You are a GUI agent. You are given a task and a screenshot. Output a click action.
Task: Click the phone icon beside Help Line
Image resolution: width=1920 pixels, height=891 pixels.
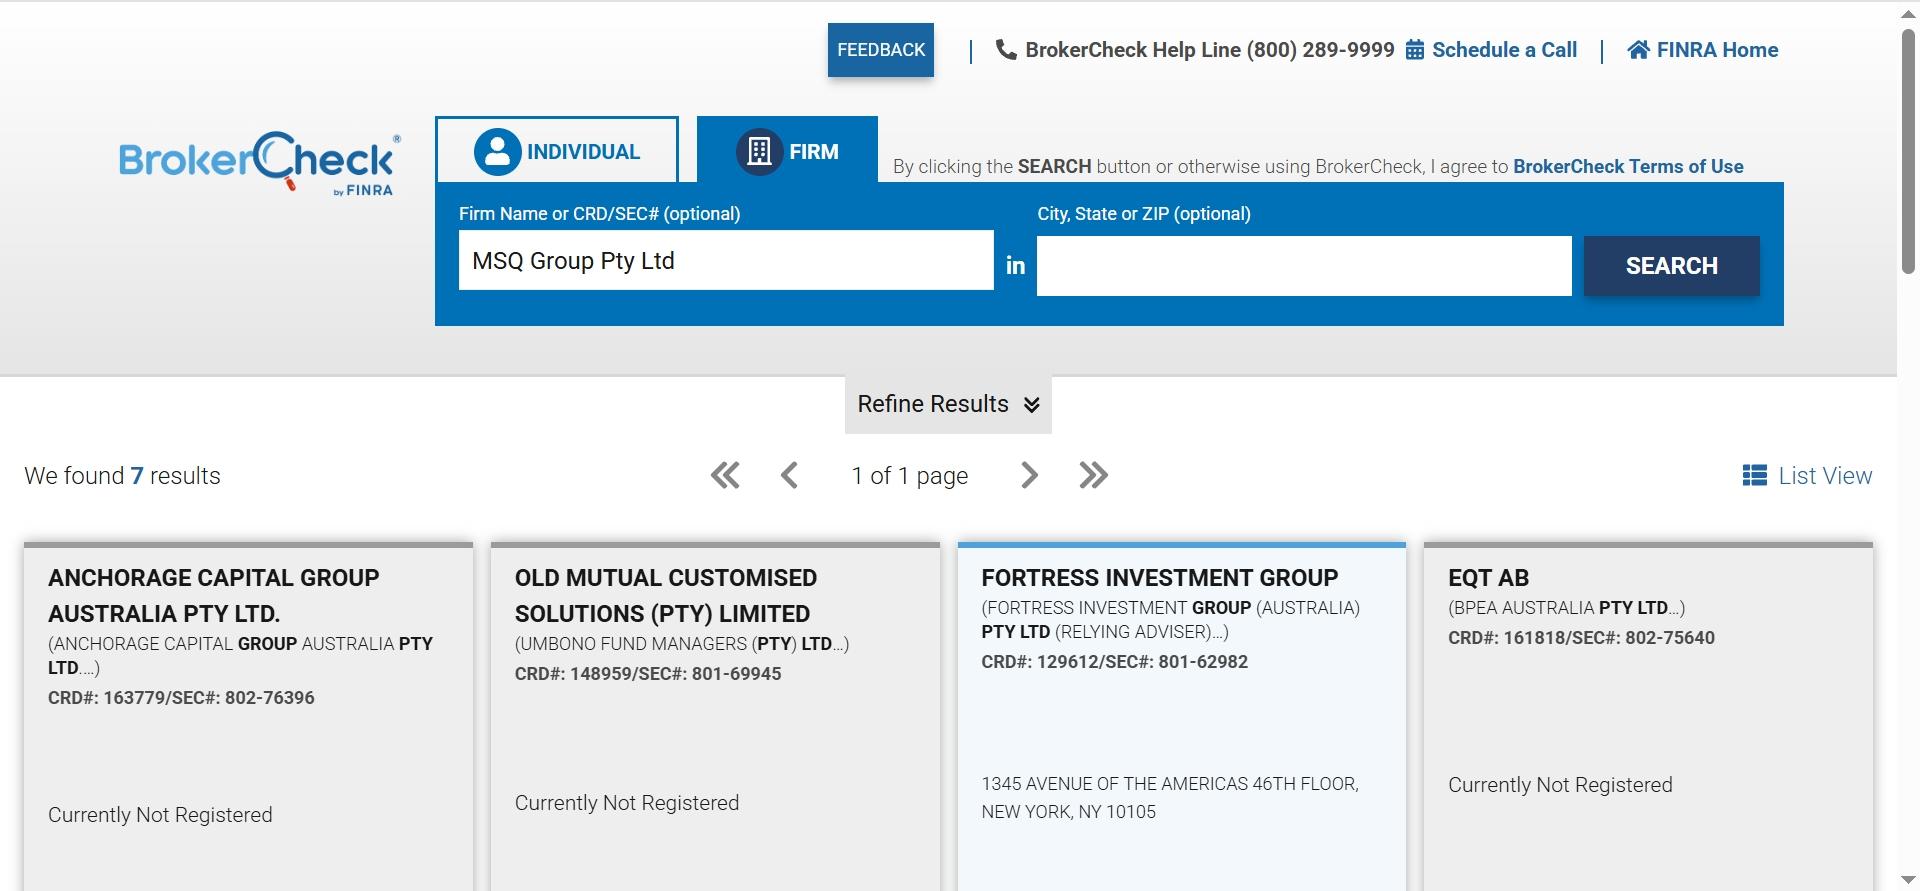pos(1006,50)
